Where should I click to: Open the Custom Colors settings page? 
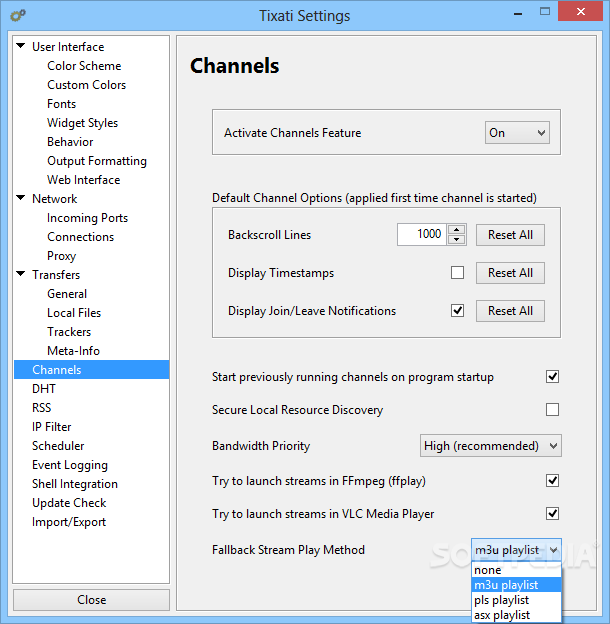point(86,85)
